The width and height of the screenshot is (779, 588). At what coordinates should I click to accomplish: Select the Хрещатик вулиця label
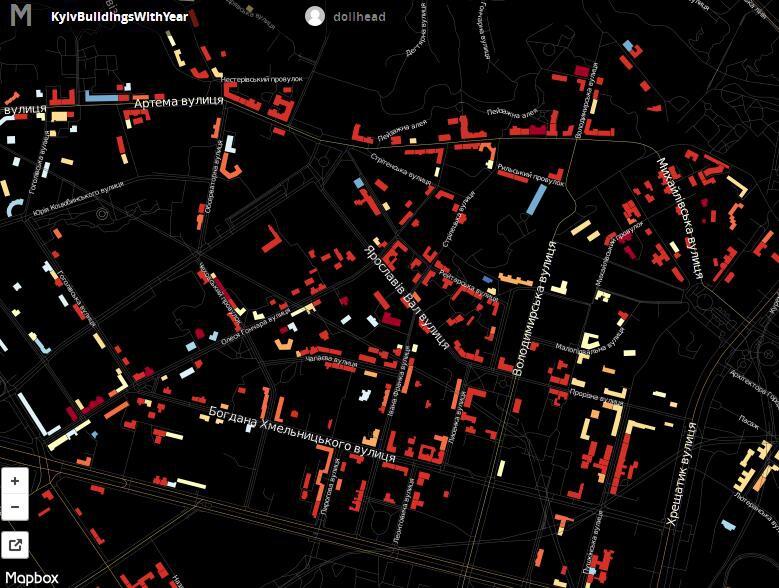tap(680, 474)
